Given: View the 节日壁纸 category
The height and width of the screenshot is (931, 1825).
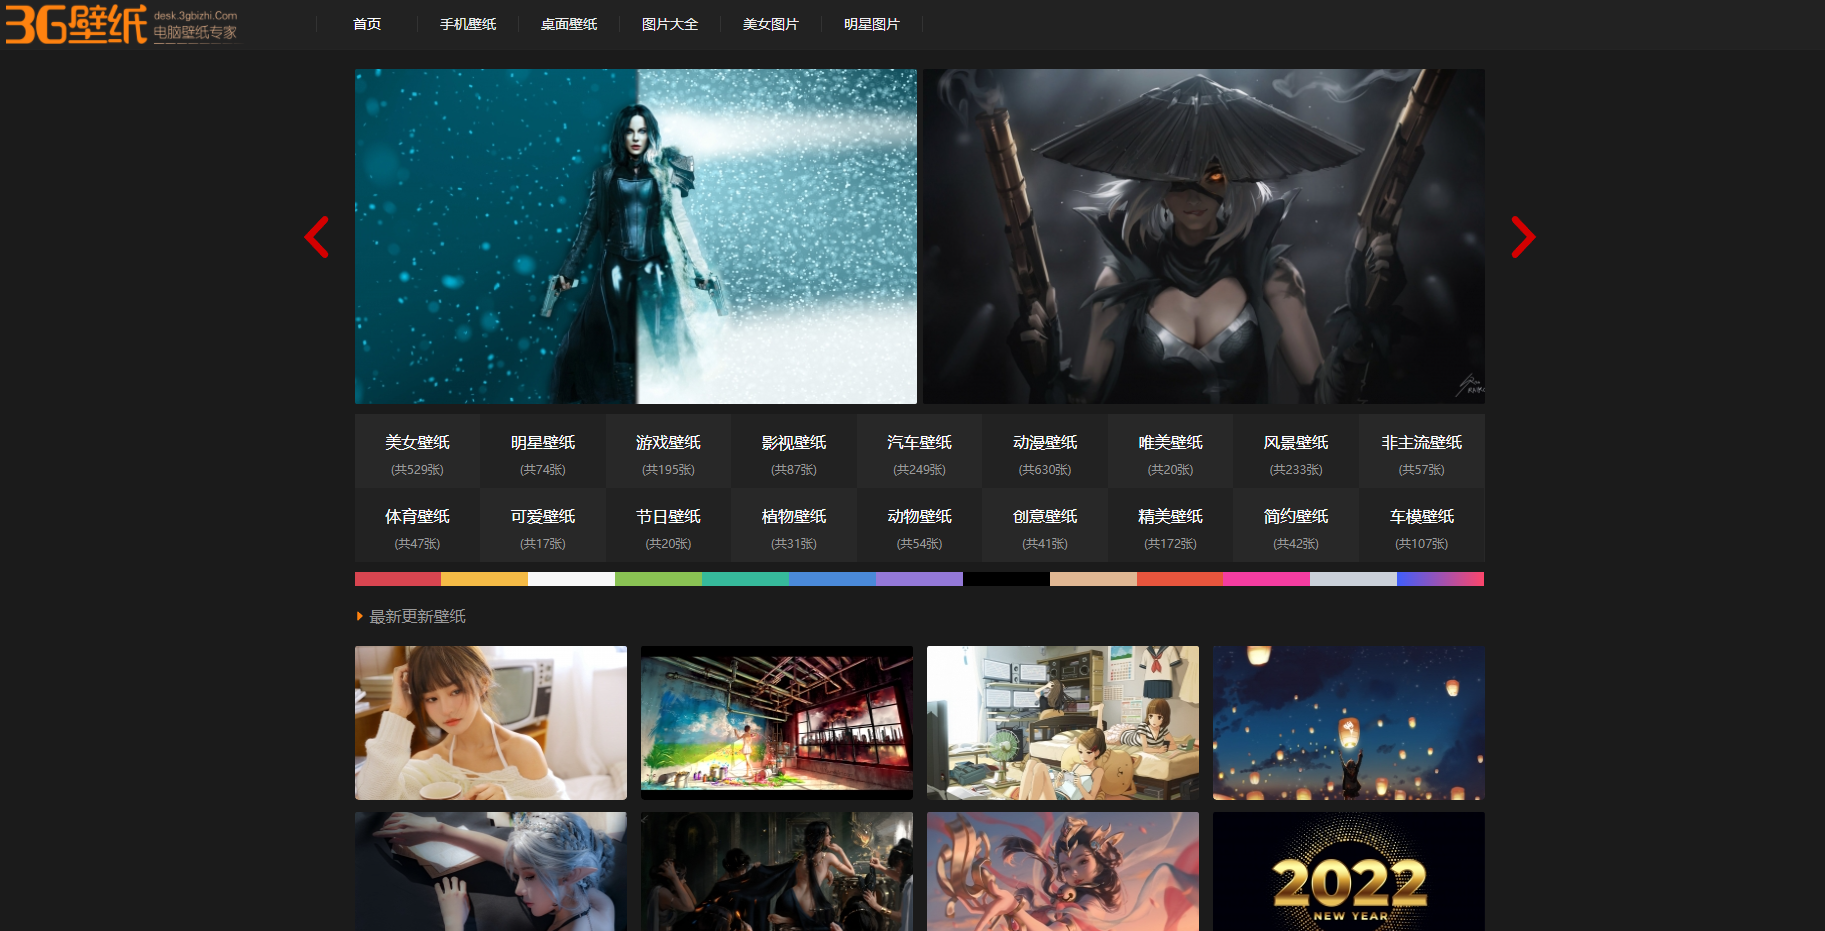Looking at the screenshot, I should click(x=668, y=526).
